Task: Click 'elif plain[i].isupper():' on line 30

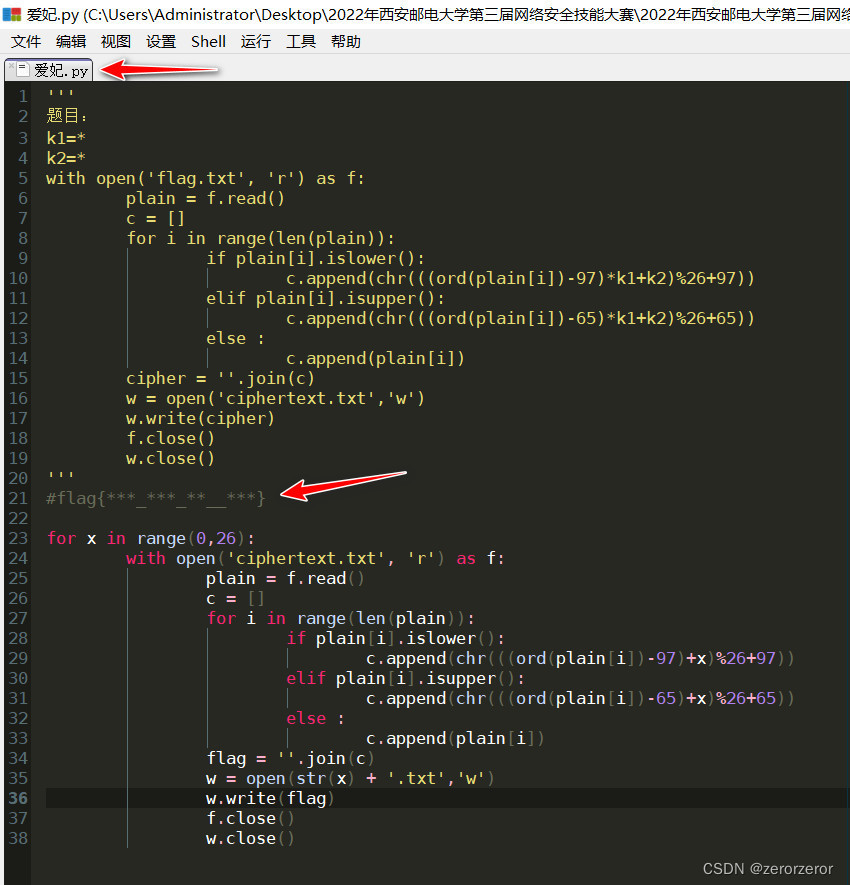Action: 405,678
